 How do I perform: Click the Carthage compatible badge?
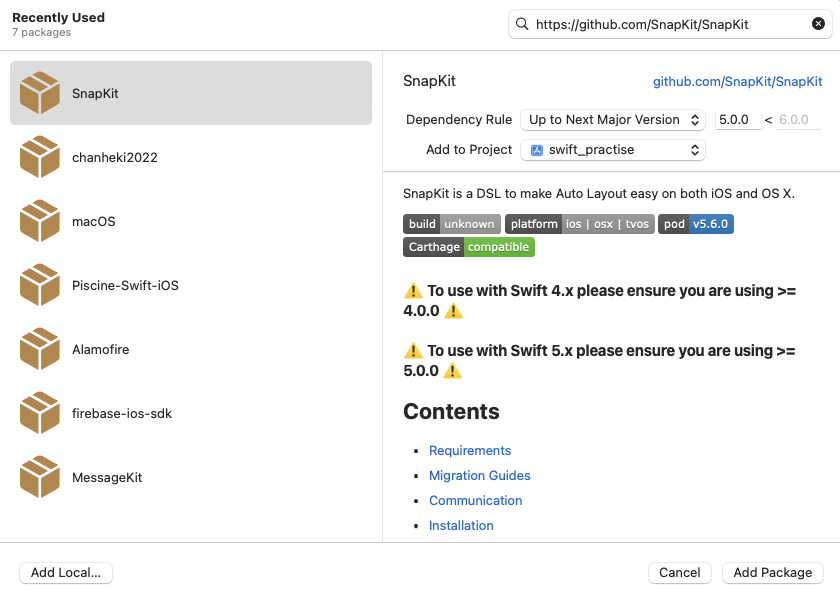[469, 247]
